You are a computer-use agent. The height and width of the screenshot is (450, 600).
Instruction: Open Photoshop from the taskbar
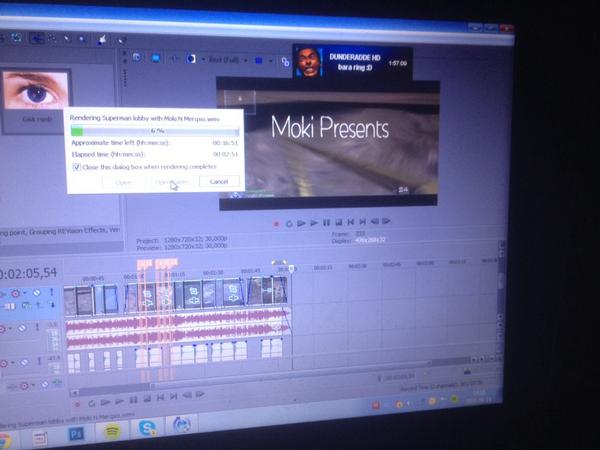coord(76,434)
